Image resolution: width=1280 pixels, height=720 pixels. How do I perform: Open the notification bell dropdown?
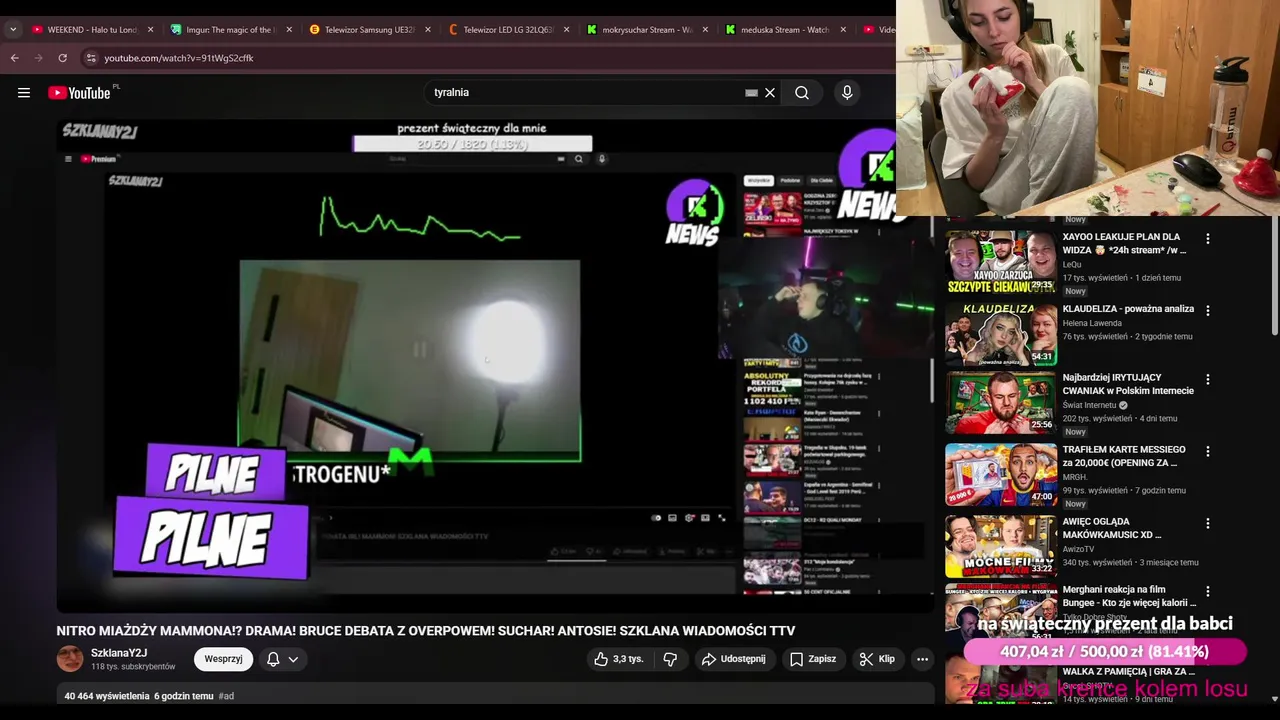coord(282,659)
